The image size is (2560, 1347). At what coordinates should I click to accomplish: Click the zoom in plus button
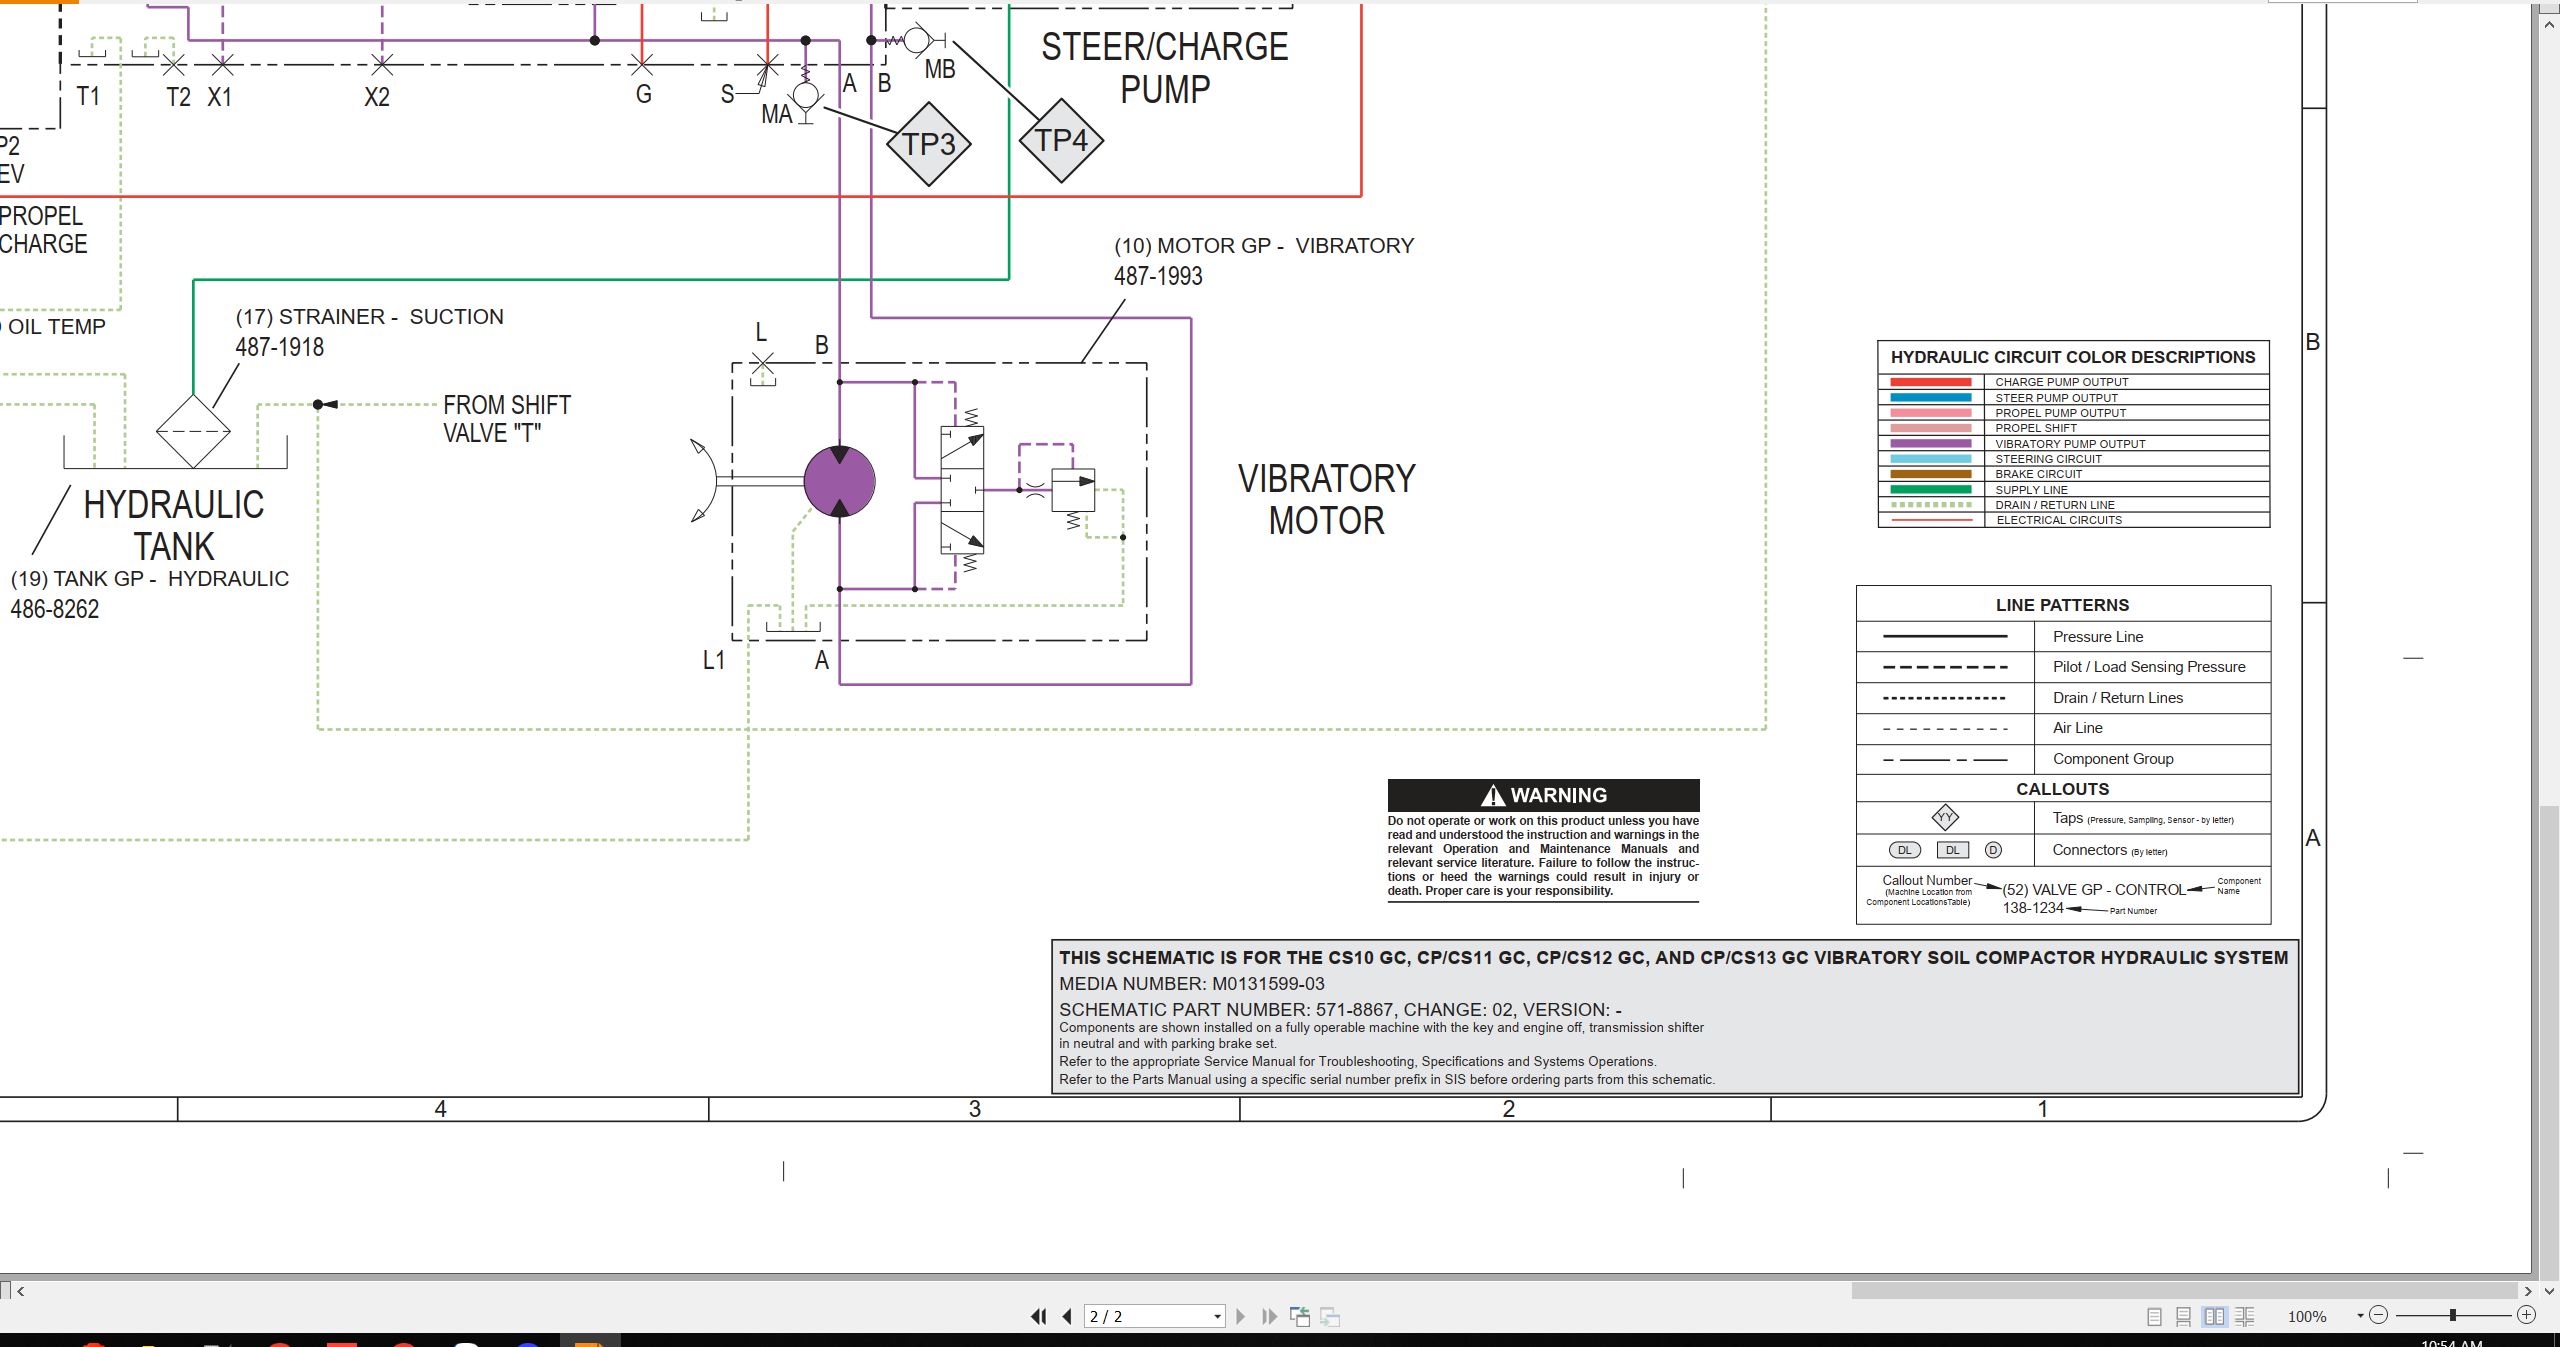2526,1315
